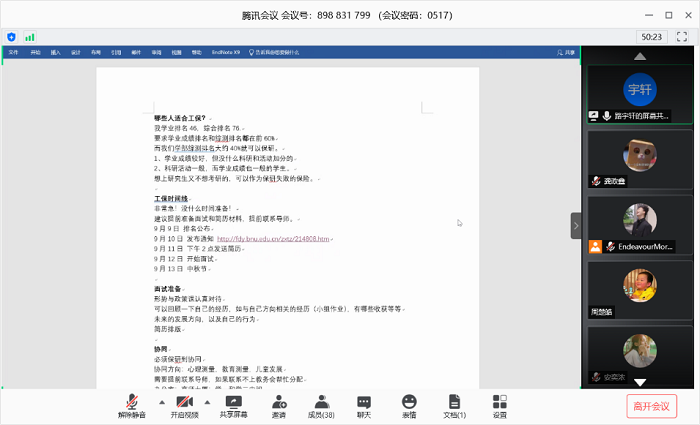Image resolution: width=700 pixels, height=425 pixels.
Task: Open the 文档(1) documents icon
Action: click(x=454, y=404)
